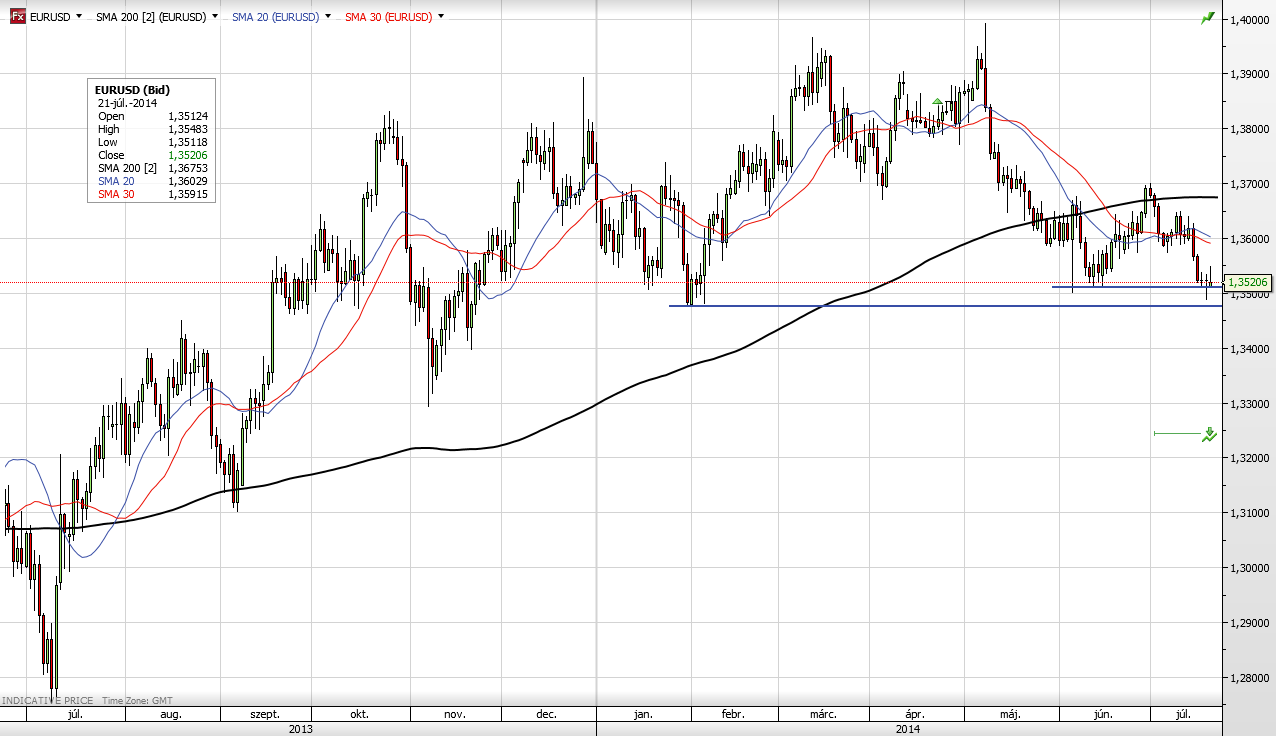This screenshot has width=1276, height=736.
Task: Click the okt. month label on time axis
Action: (x=358, y=715)
